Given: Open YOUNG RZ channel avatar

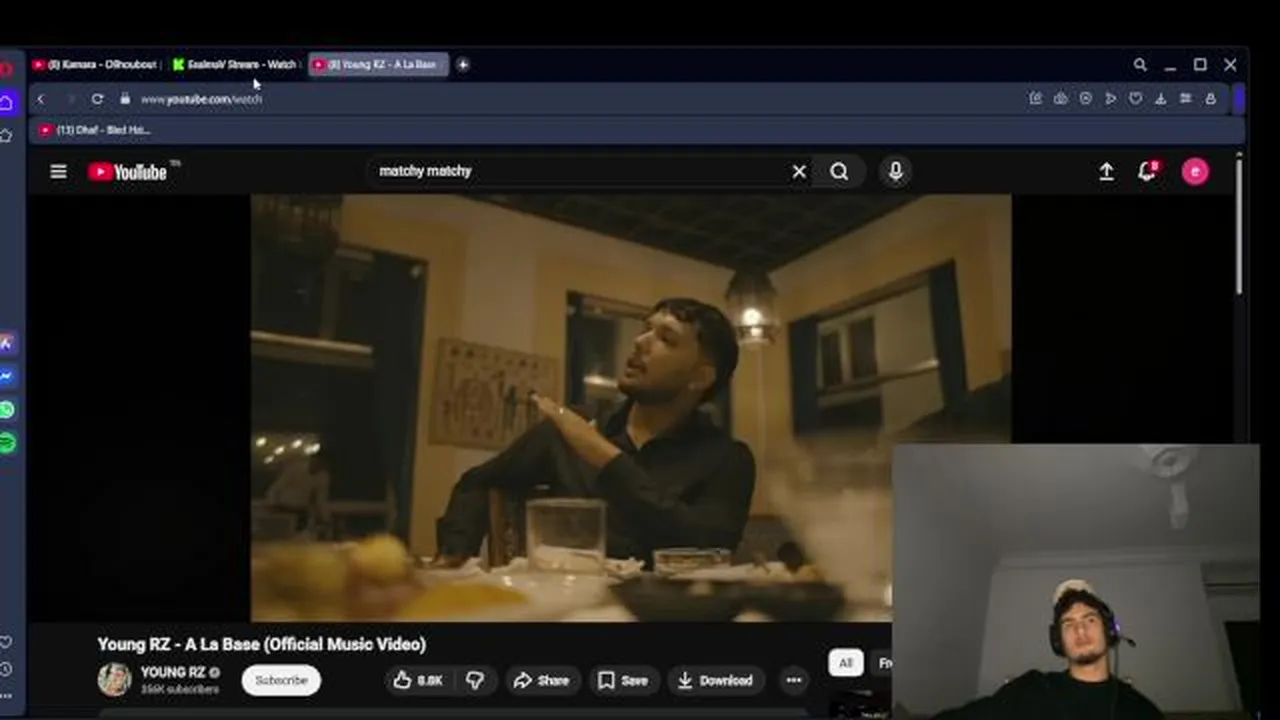Looking at the screenshot, I should (114, 680).
